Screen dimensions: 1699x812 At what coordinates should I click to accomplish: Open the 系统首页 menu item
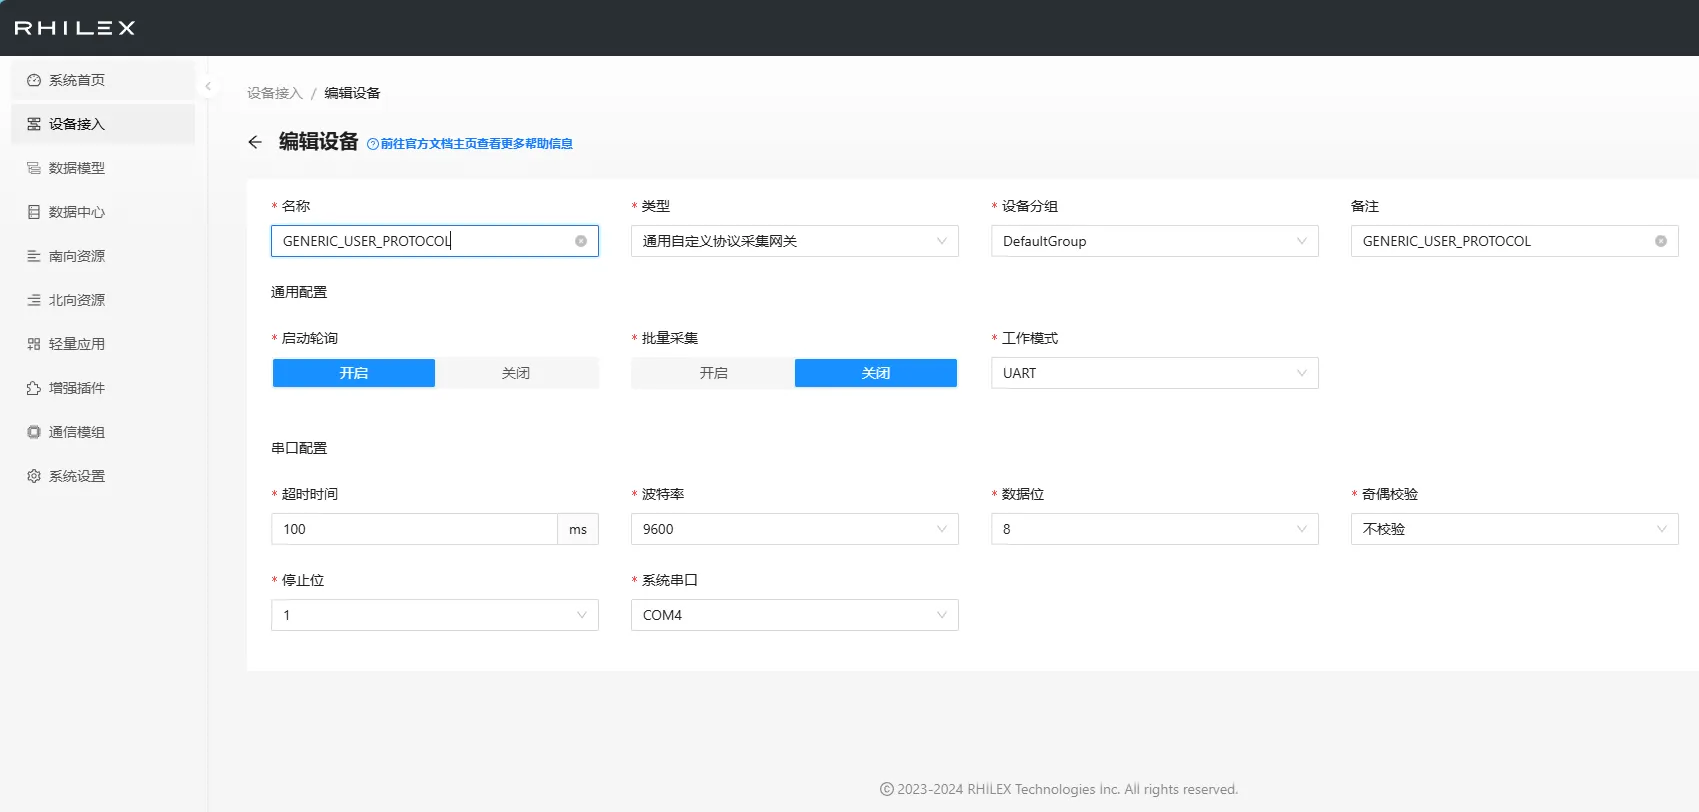point(103,80)
